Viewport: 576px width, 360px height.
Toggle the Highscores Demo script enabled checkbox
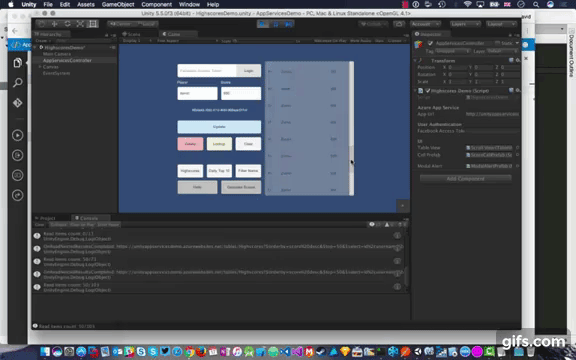tap(428, 90)
